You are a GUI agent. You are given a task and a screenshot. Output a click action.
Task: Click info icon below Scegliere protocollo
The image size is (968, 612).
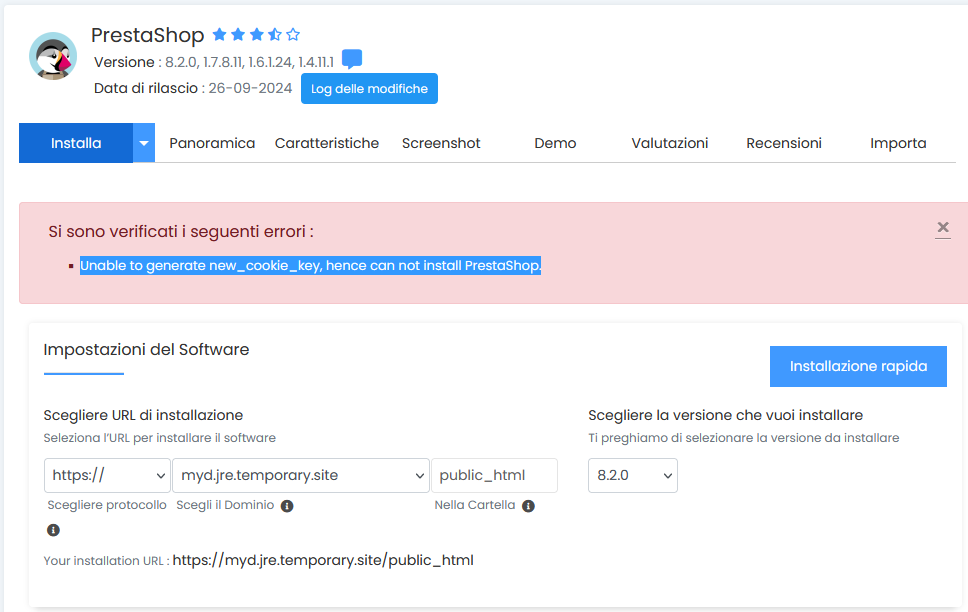coord(54,530)
